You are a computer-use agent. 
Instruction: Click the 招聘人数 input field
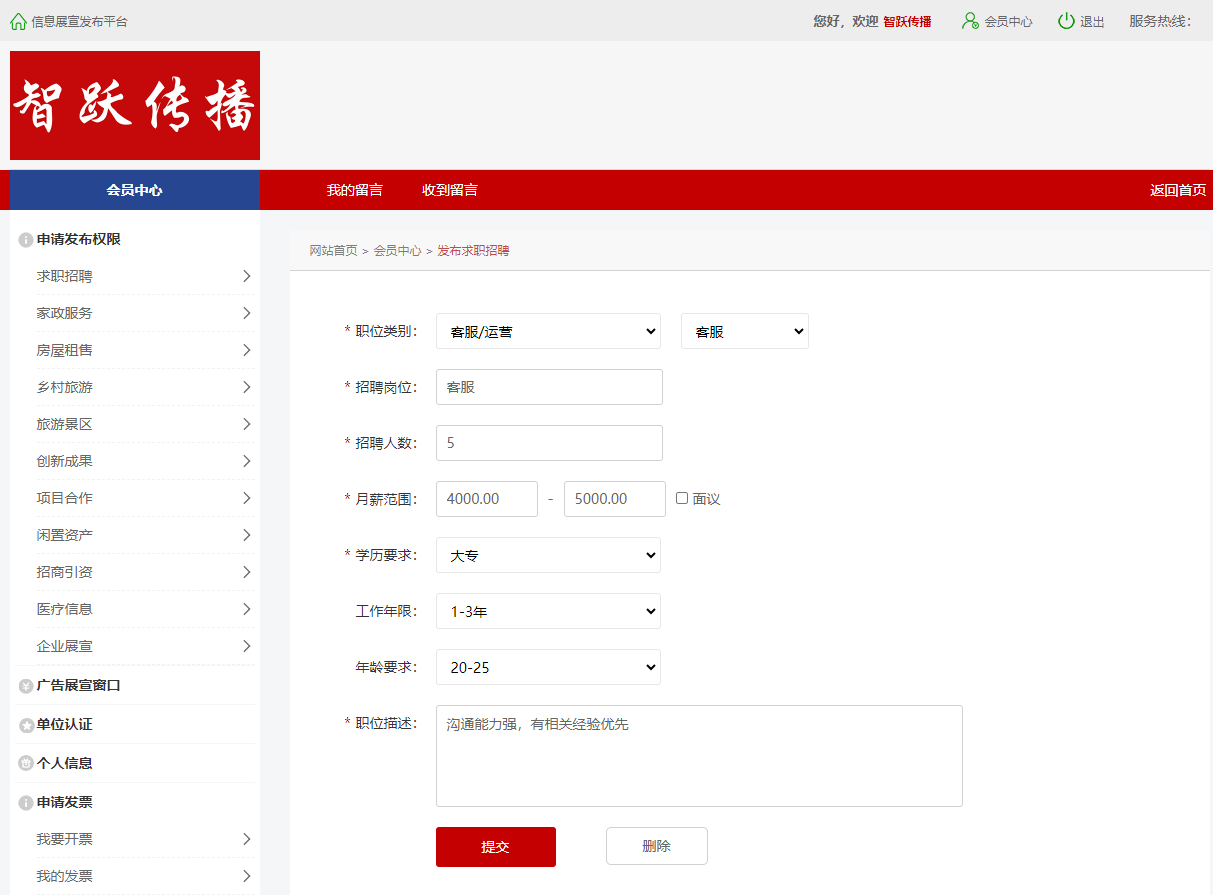(x=549, y=443)
